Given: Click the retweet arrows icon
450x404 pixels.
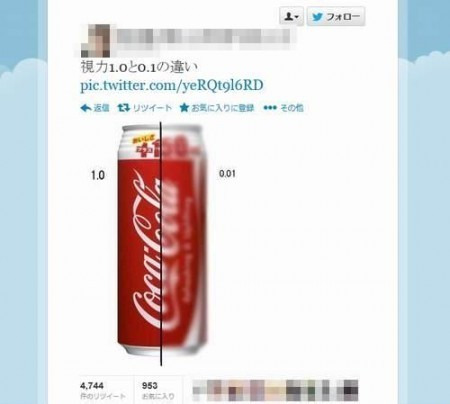Looking at the screenshot, I should click(124, 108).
